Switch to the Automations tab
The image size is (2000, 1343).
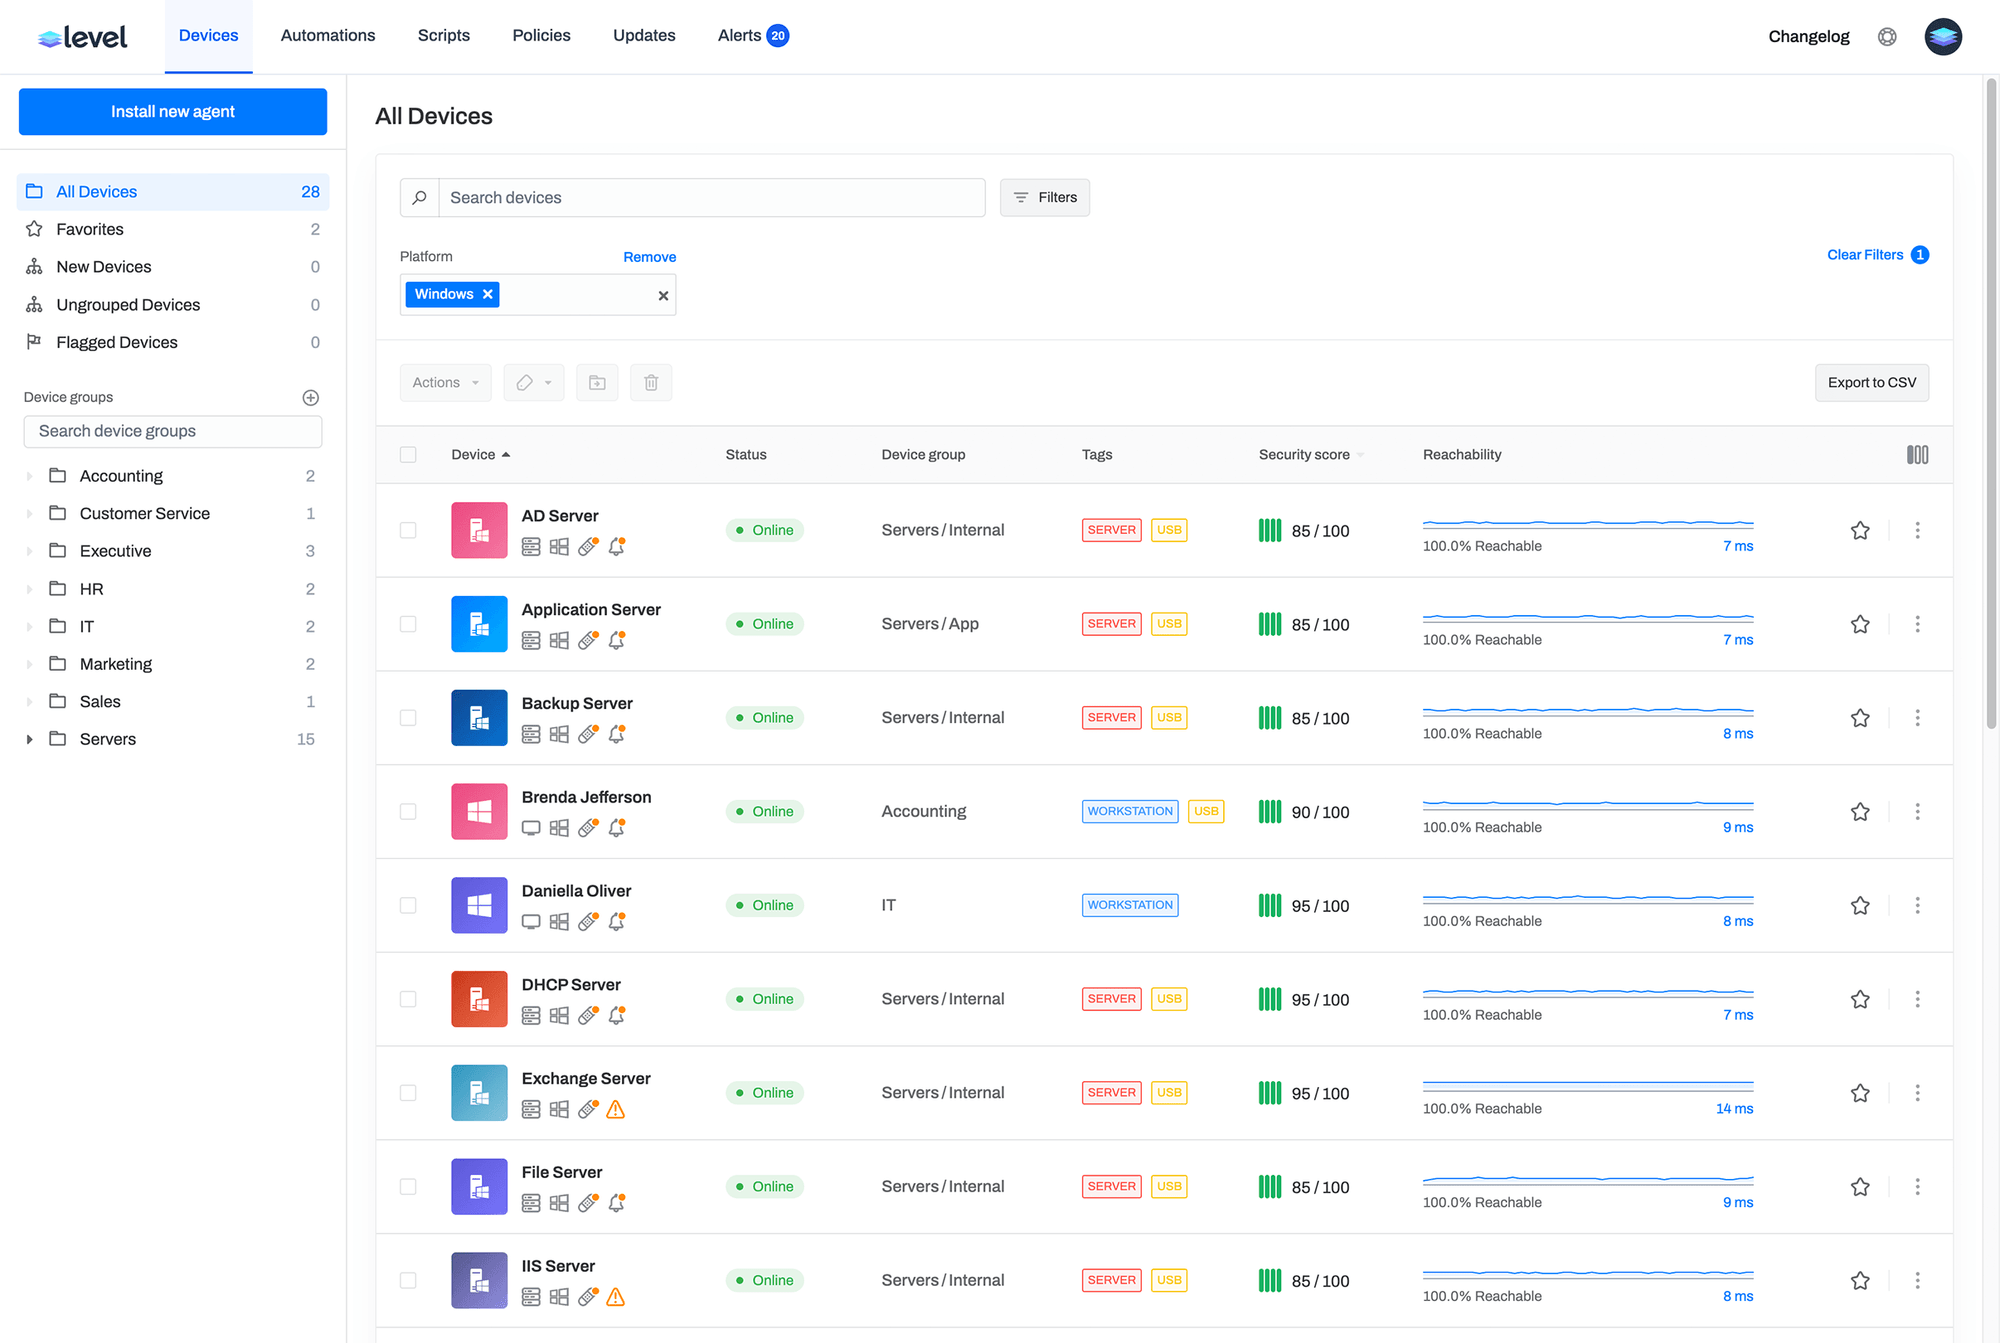(x=327, y=36)
